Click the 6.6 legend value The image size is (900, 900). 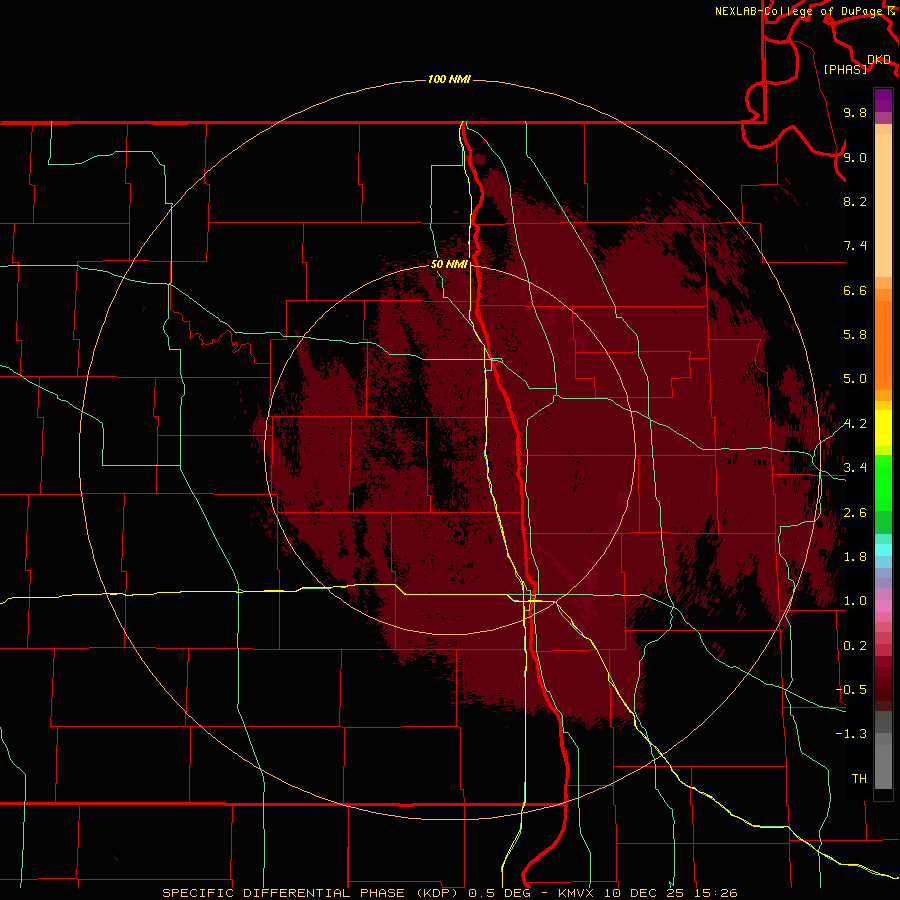855,290
